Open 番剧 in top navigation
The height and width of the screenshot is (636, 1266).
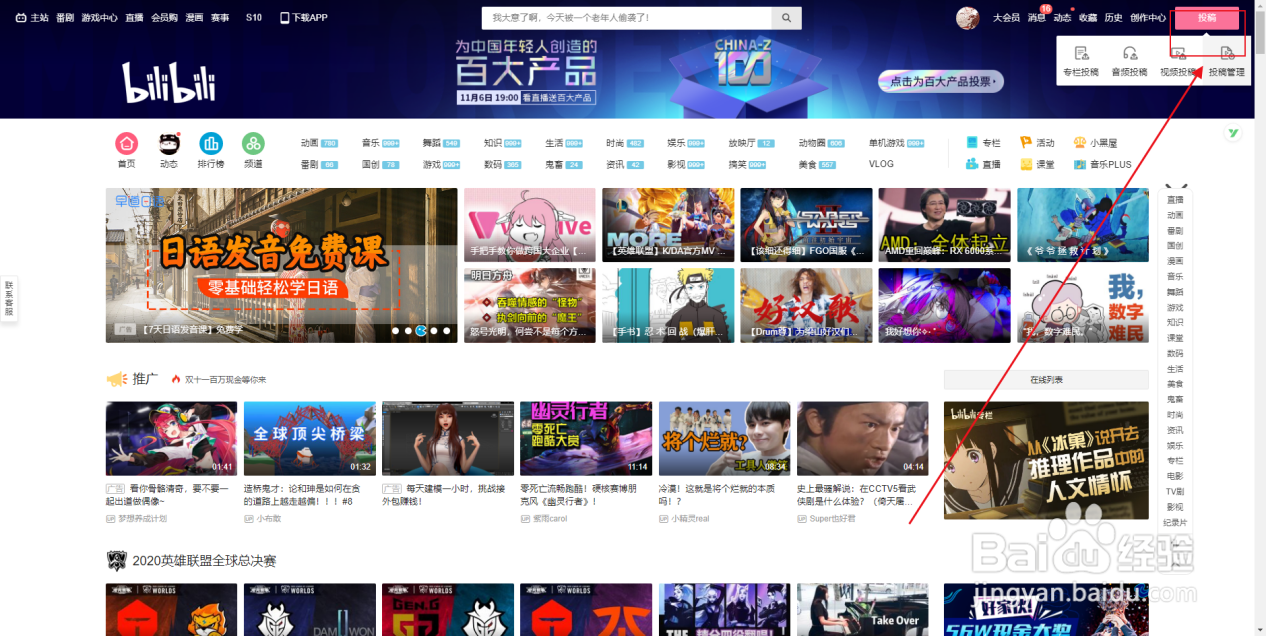click(65, 18)
